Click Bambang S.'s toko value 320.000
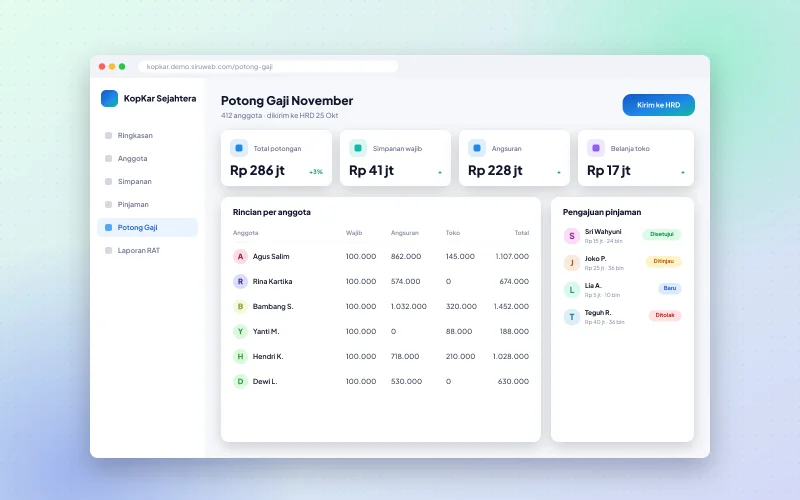The height and width of the screenshot is (500, 800). click(461, 307)
